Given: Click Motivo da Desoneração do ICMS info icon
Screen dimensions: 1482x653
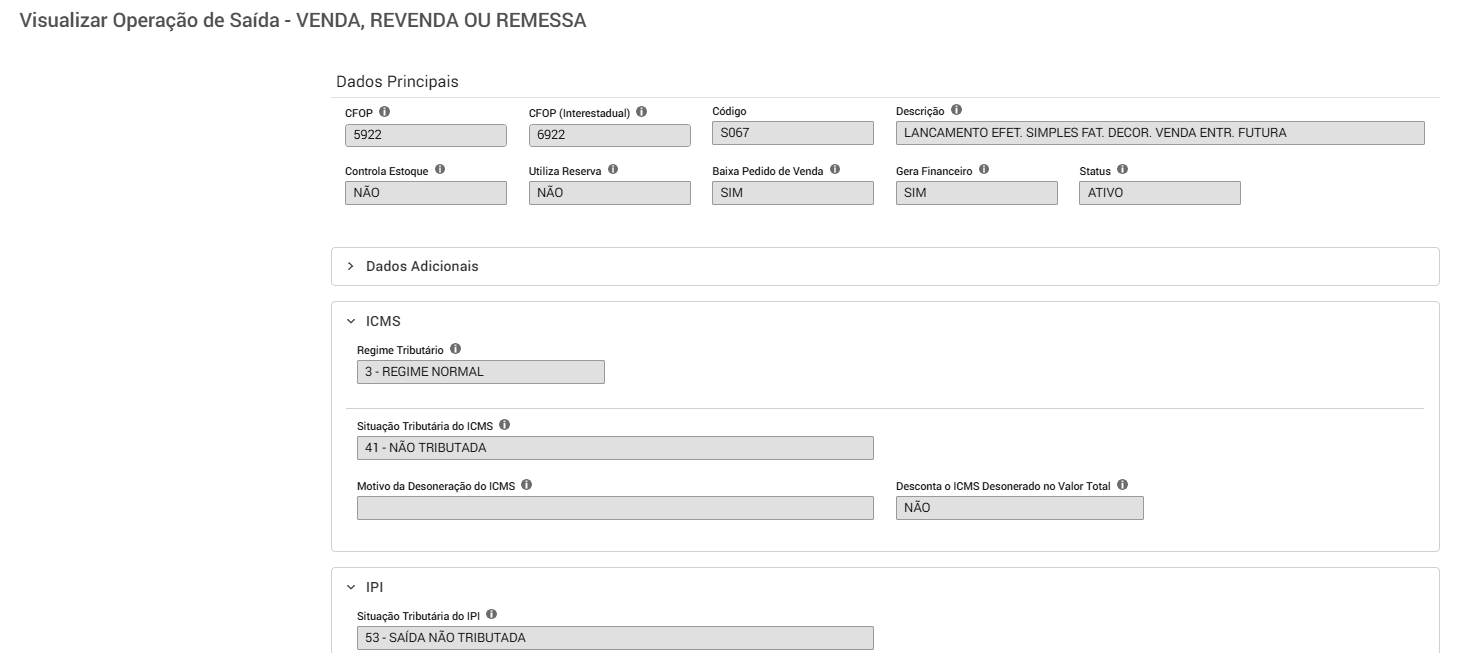Looking at the screenshot, I should [x=526, y=485].
